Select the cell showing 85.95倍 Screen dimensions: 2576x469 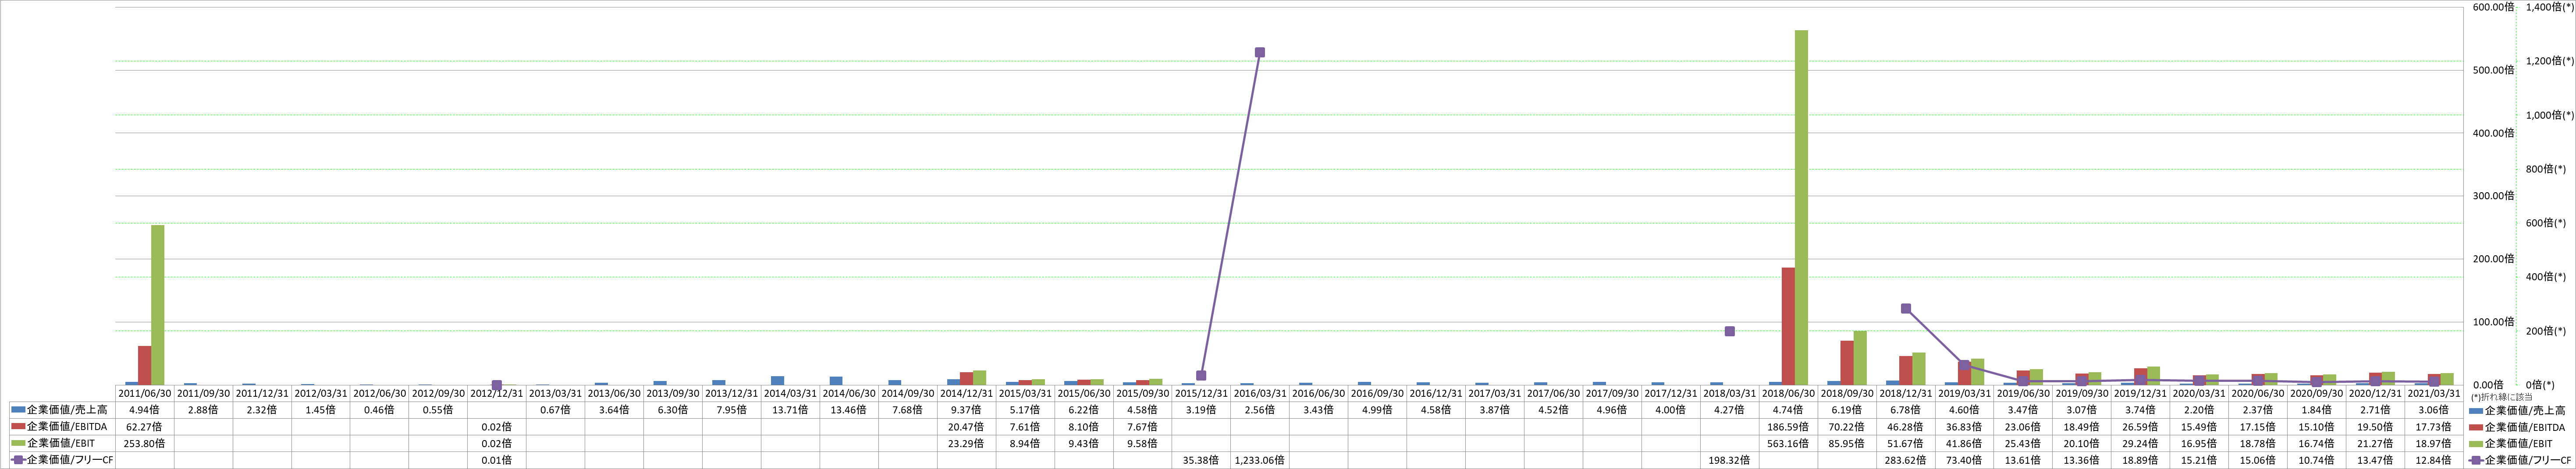(1847, 443)
